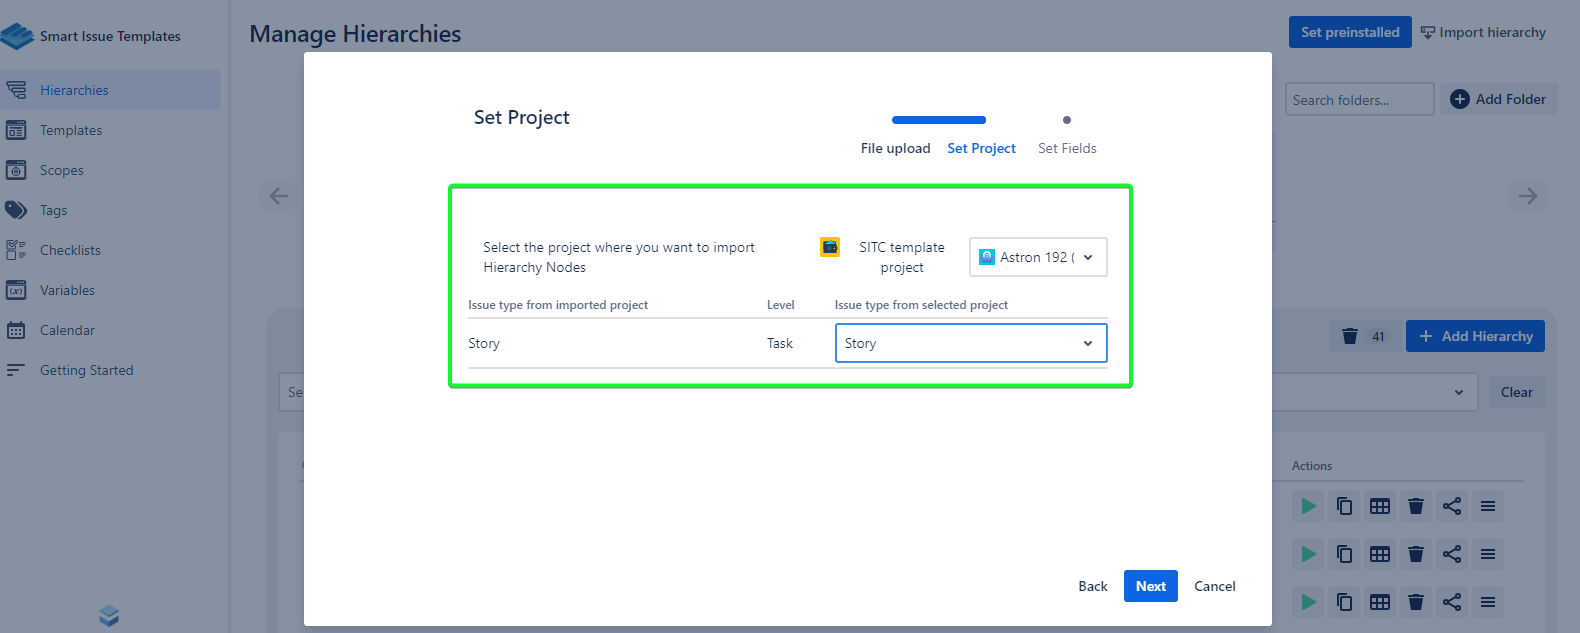Click the share icon in first Actions row
Screen dimensions: 1580x633
(x=1452, y=506)
